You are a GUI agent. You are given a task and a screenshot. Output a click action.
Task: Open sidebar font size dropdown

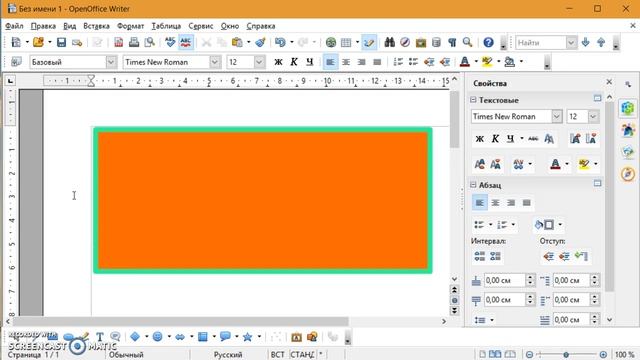pyautogui.click(x=593, y=116)
